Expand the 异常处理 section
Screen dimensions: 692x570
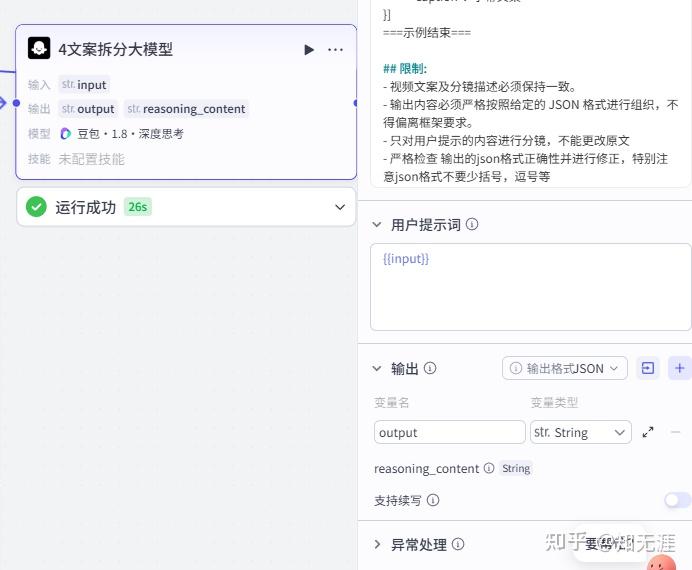click(377, 544)
